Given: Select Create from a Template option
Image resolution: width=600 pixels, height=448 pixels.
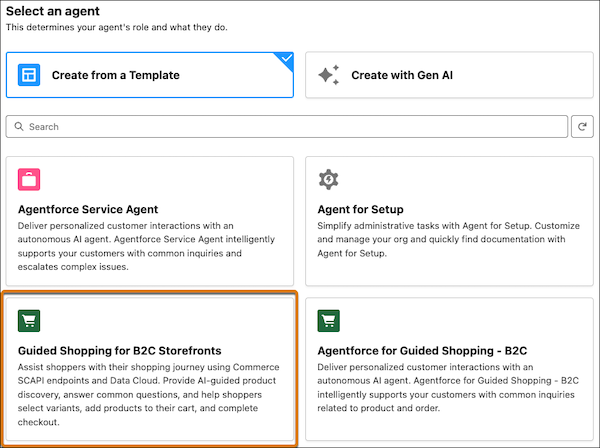Looking at the screenshot, I should (150, 75).
